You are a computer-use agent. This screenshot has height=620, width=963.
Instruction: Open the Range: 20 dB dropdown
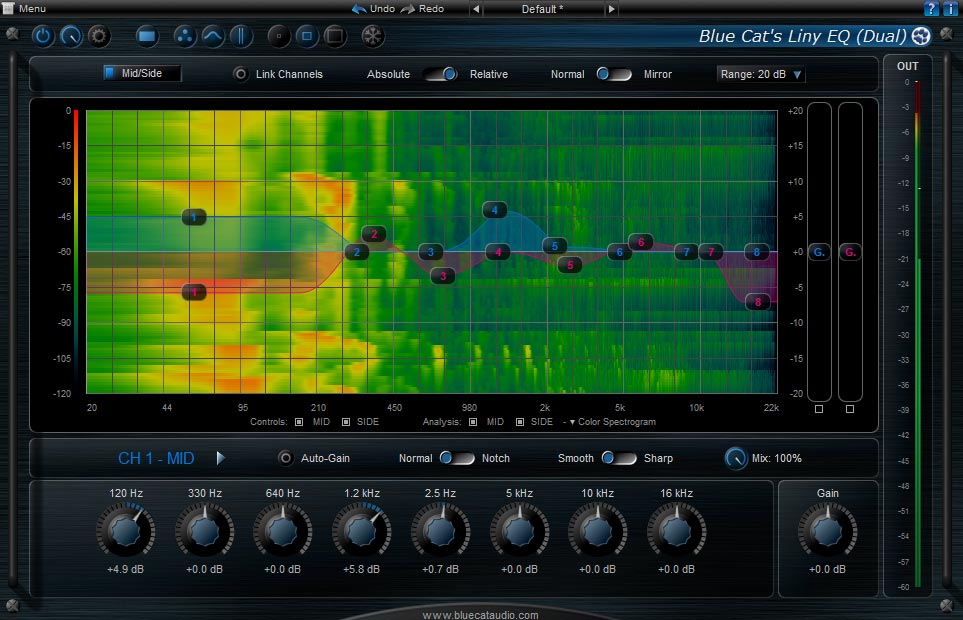click(x=760, y=74)
